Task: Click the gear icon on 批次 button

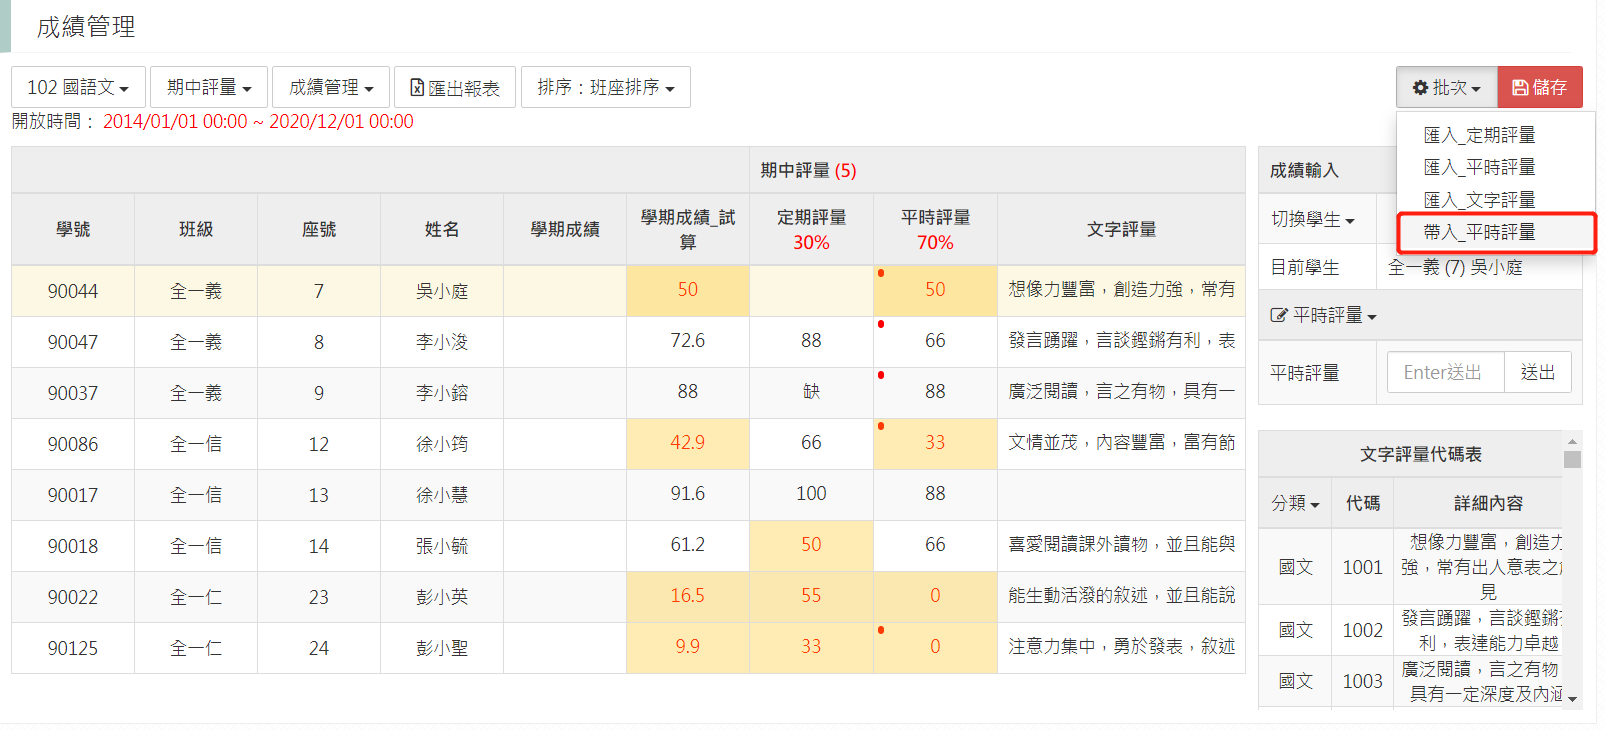Action: tap(1420, 88)
